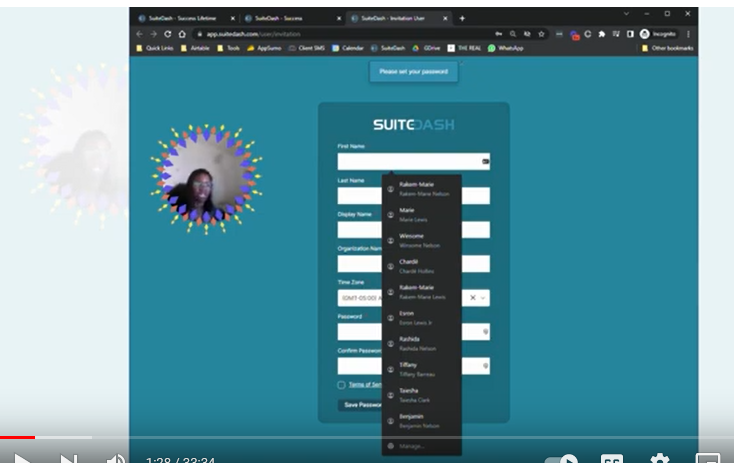Click the address bar URL field

click(x=342, y=34)
